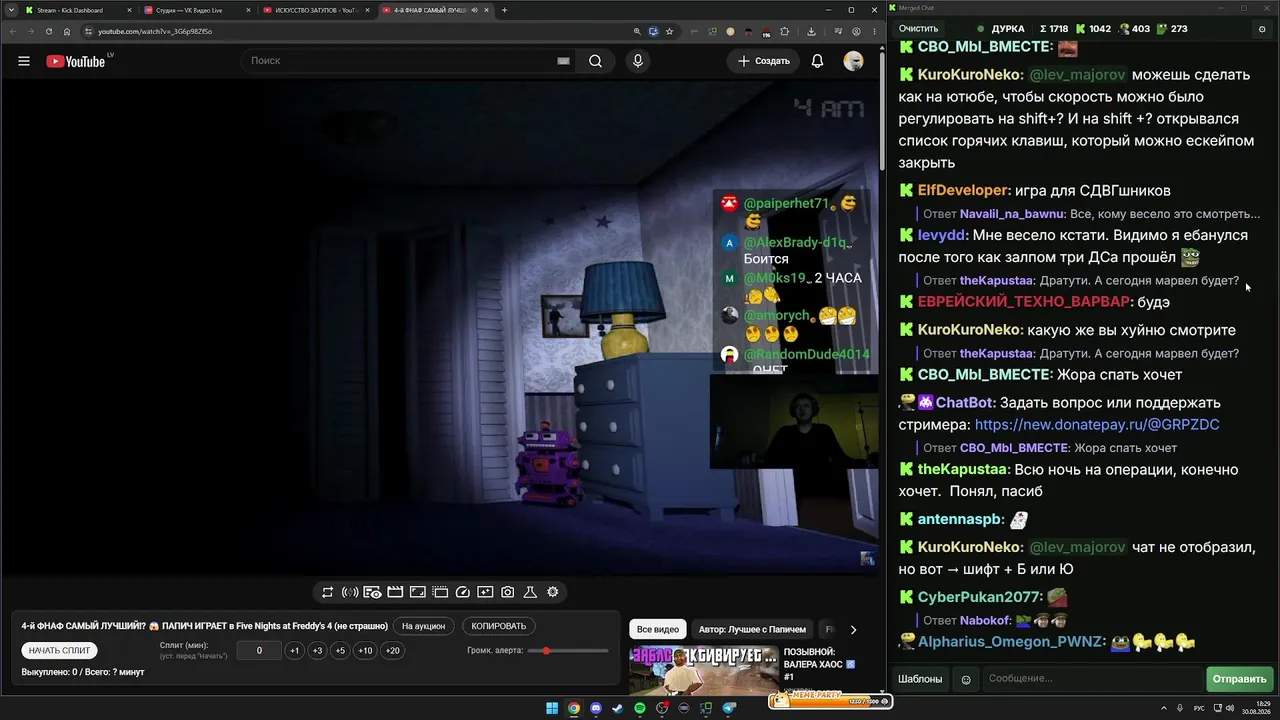Click the sparkle frame icon in toolbar

[485, 592]
